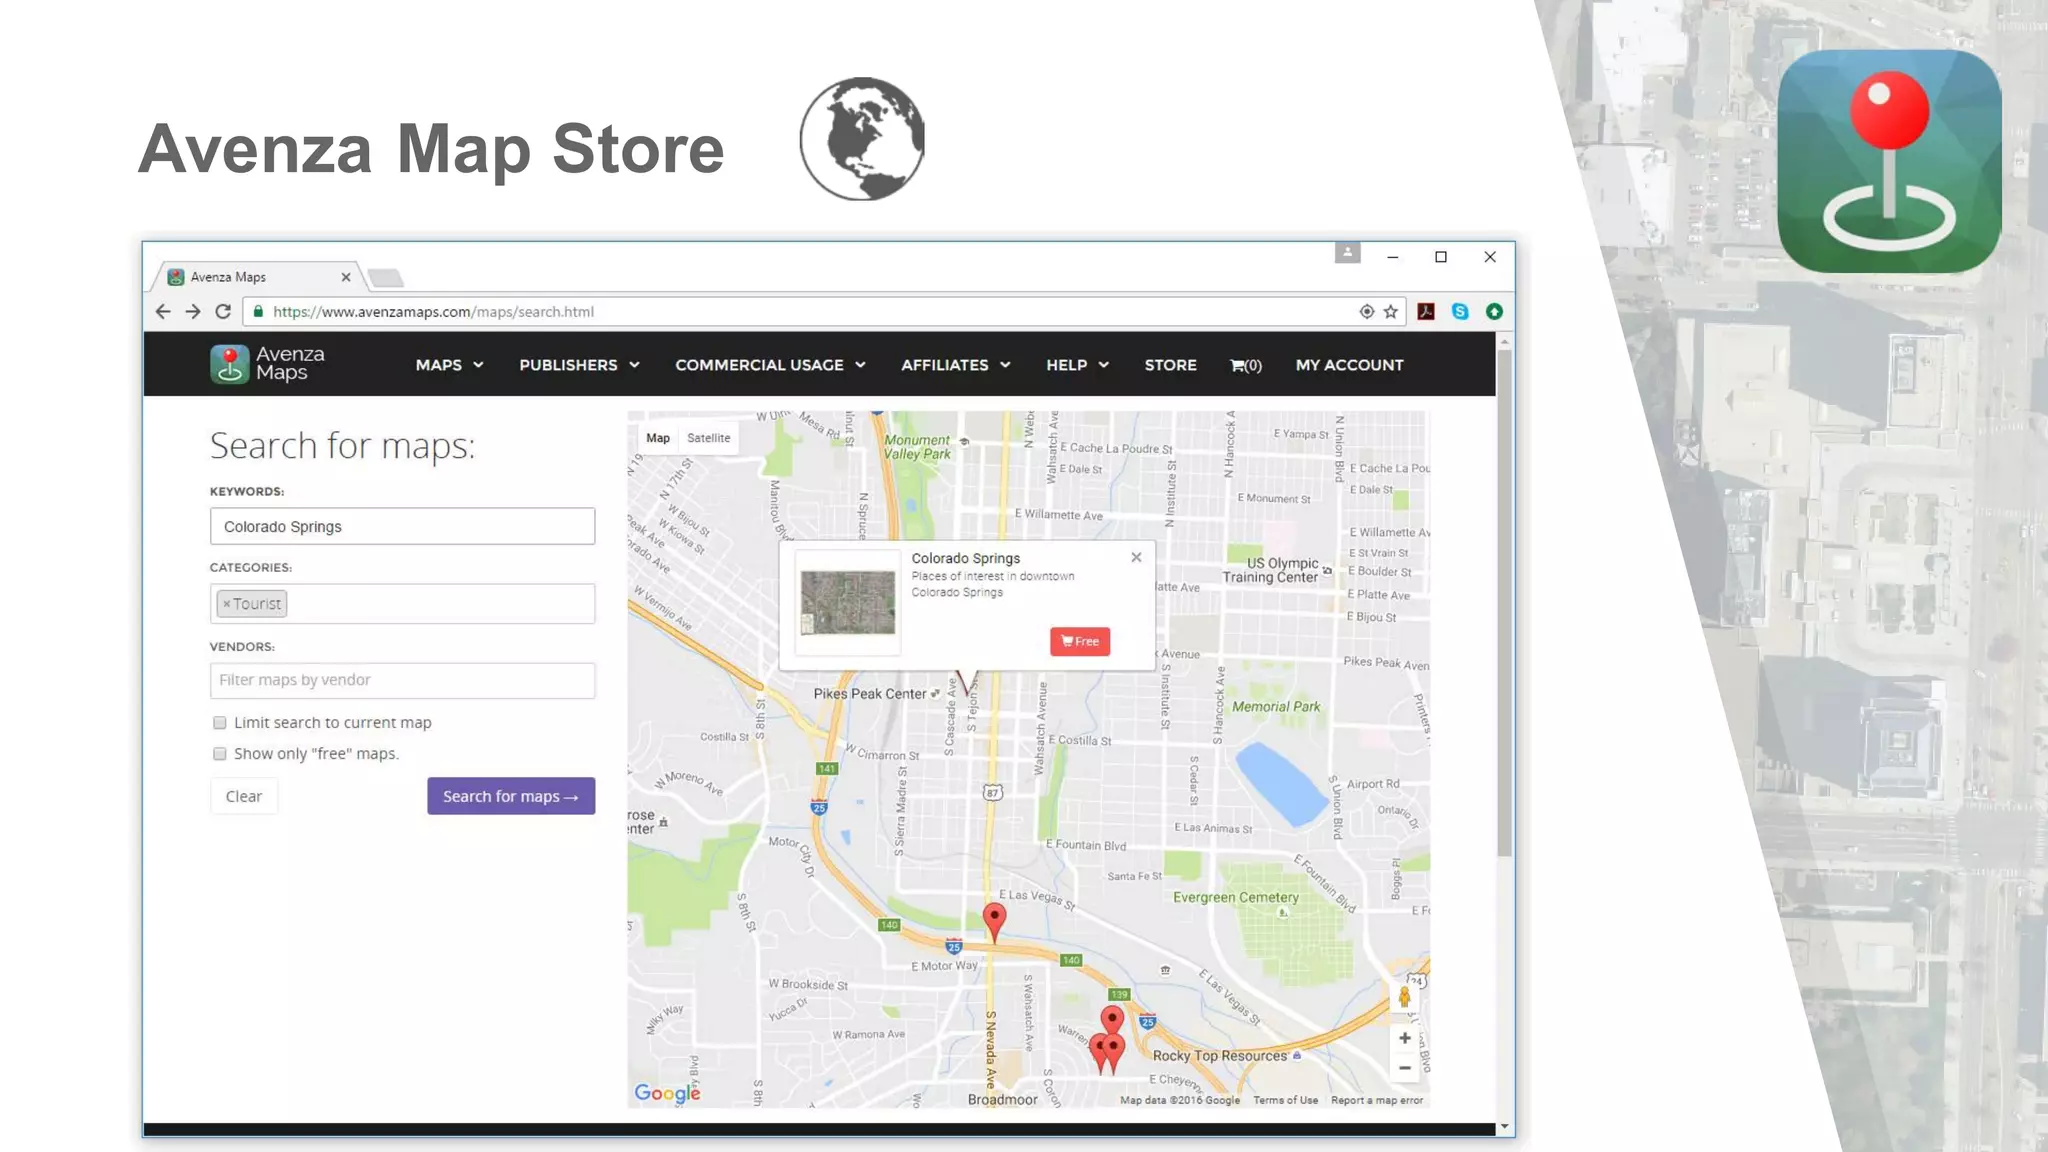The width and height of the screenshot is (2048, 1152).
Task: Click the scrollbar down arrow
Action: [1504, 1127]
